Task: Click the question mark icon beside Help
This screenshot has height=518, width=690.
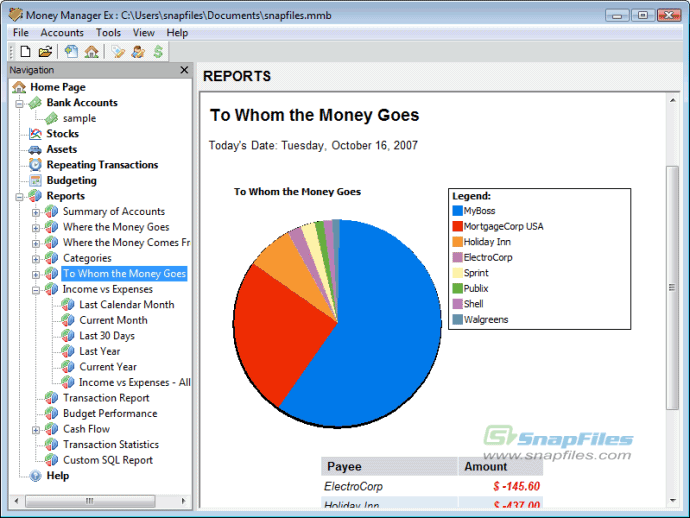Action: pyautogui.click(x=35, y=476)
